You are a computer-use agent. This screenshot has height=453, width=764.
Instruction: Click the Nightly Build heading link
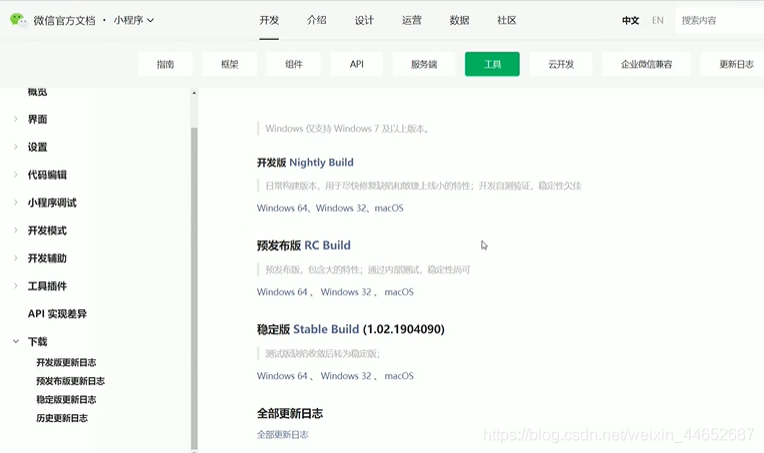point(322,162)
